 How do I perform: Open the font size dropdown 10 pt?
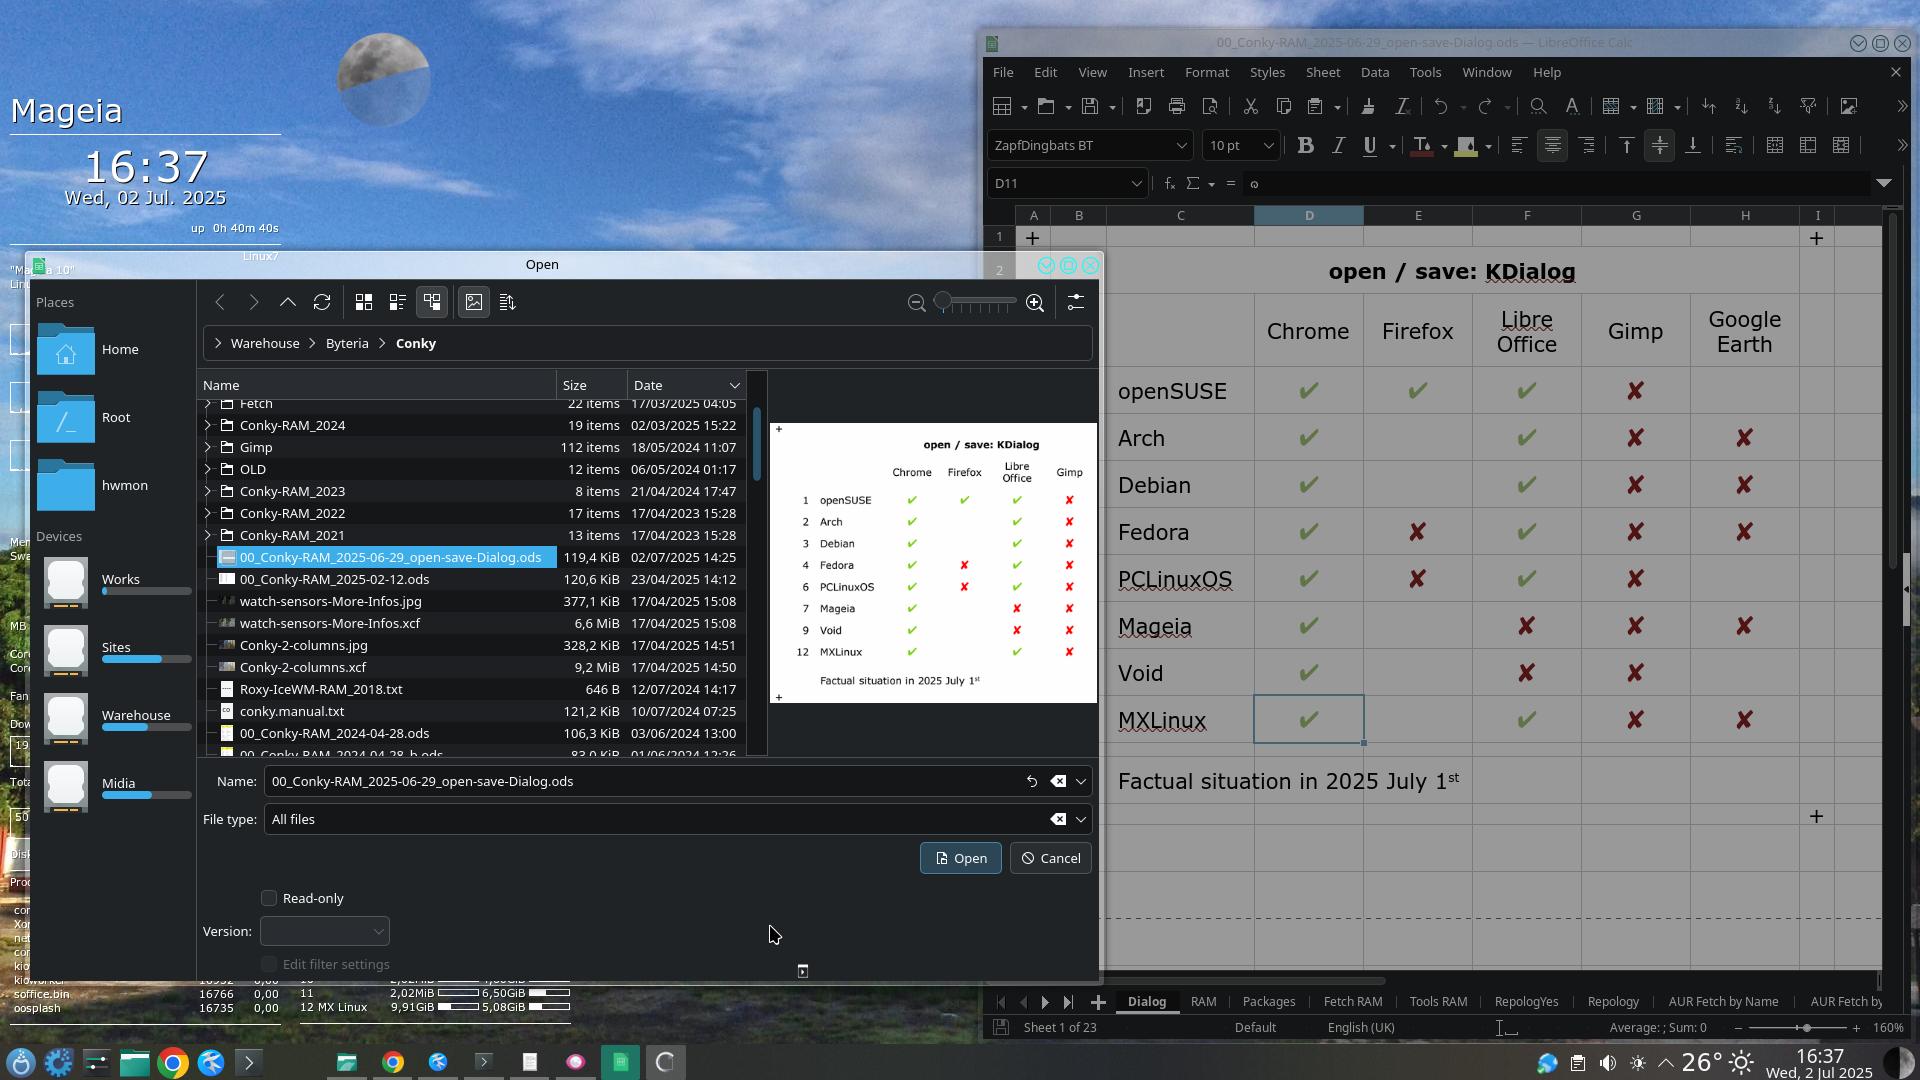(x=1268, y=146)
